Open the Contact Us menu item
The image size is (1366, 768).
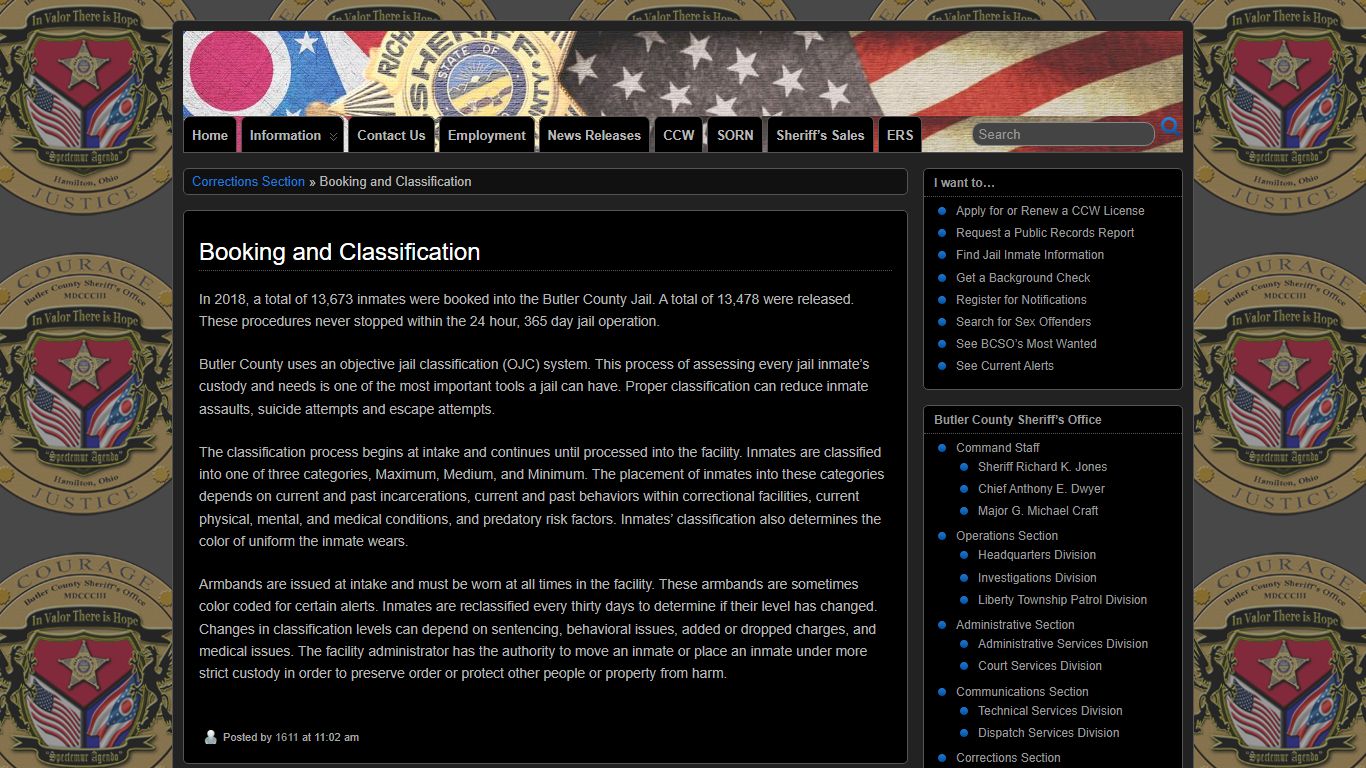(x=391, y=135)
